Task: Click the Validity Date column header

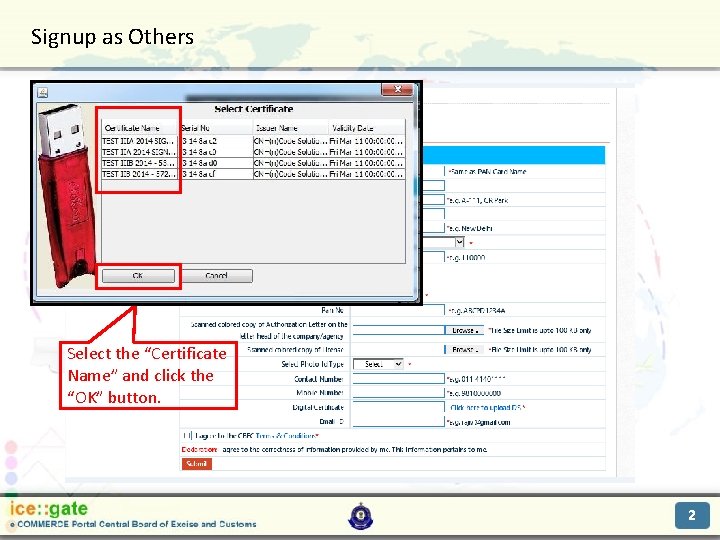Action: 367,128
